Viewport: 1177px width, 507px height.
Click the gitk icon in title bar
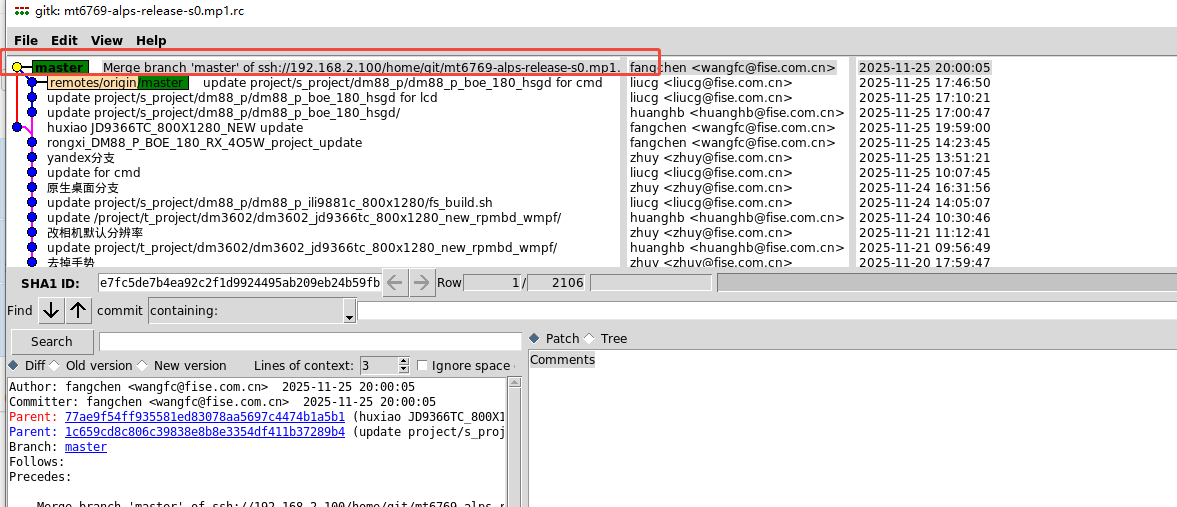coord(22,11)
